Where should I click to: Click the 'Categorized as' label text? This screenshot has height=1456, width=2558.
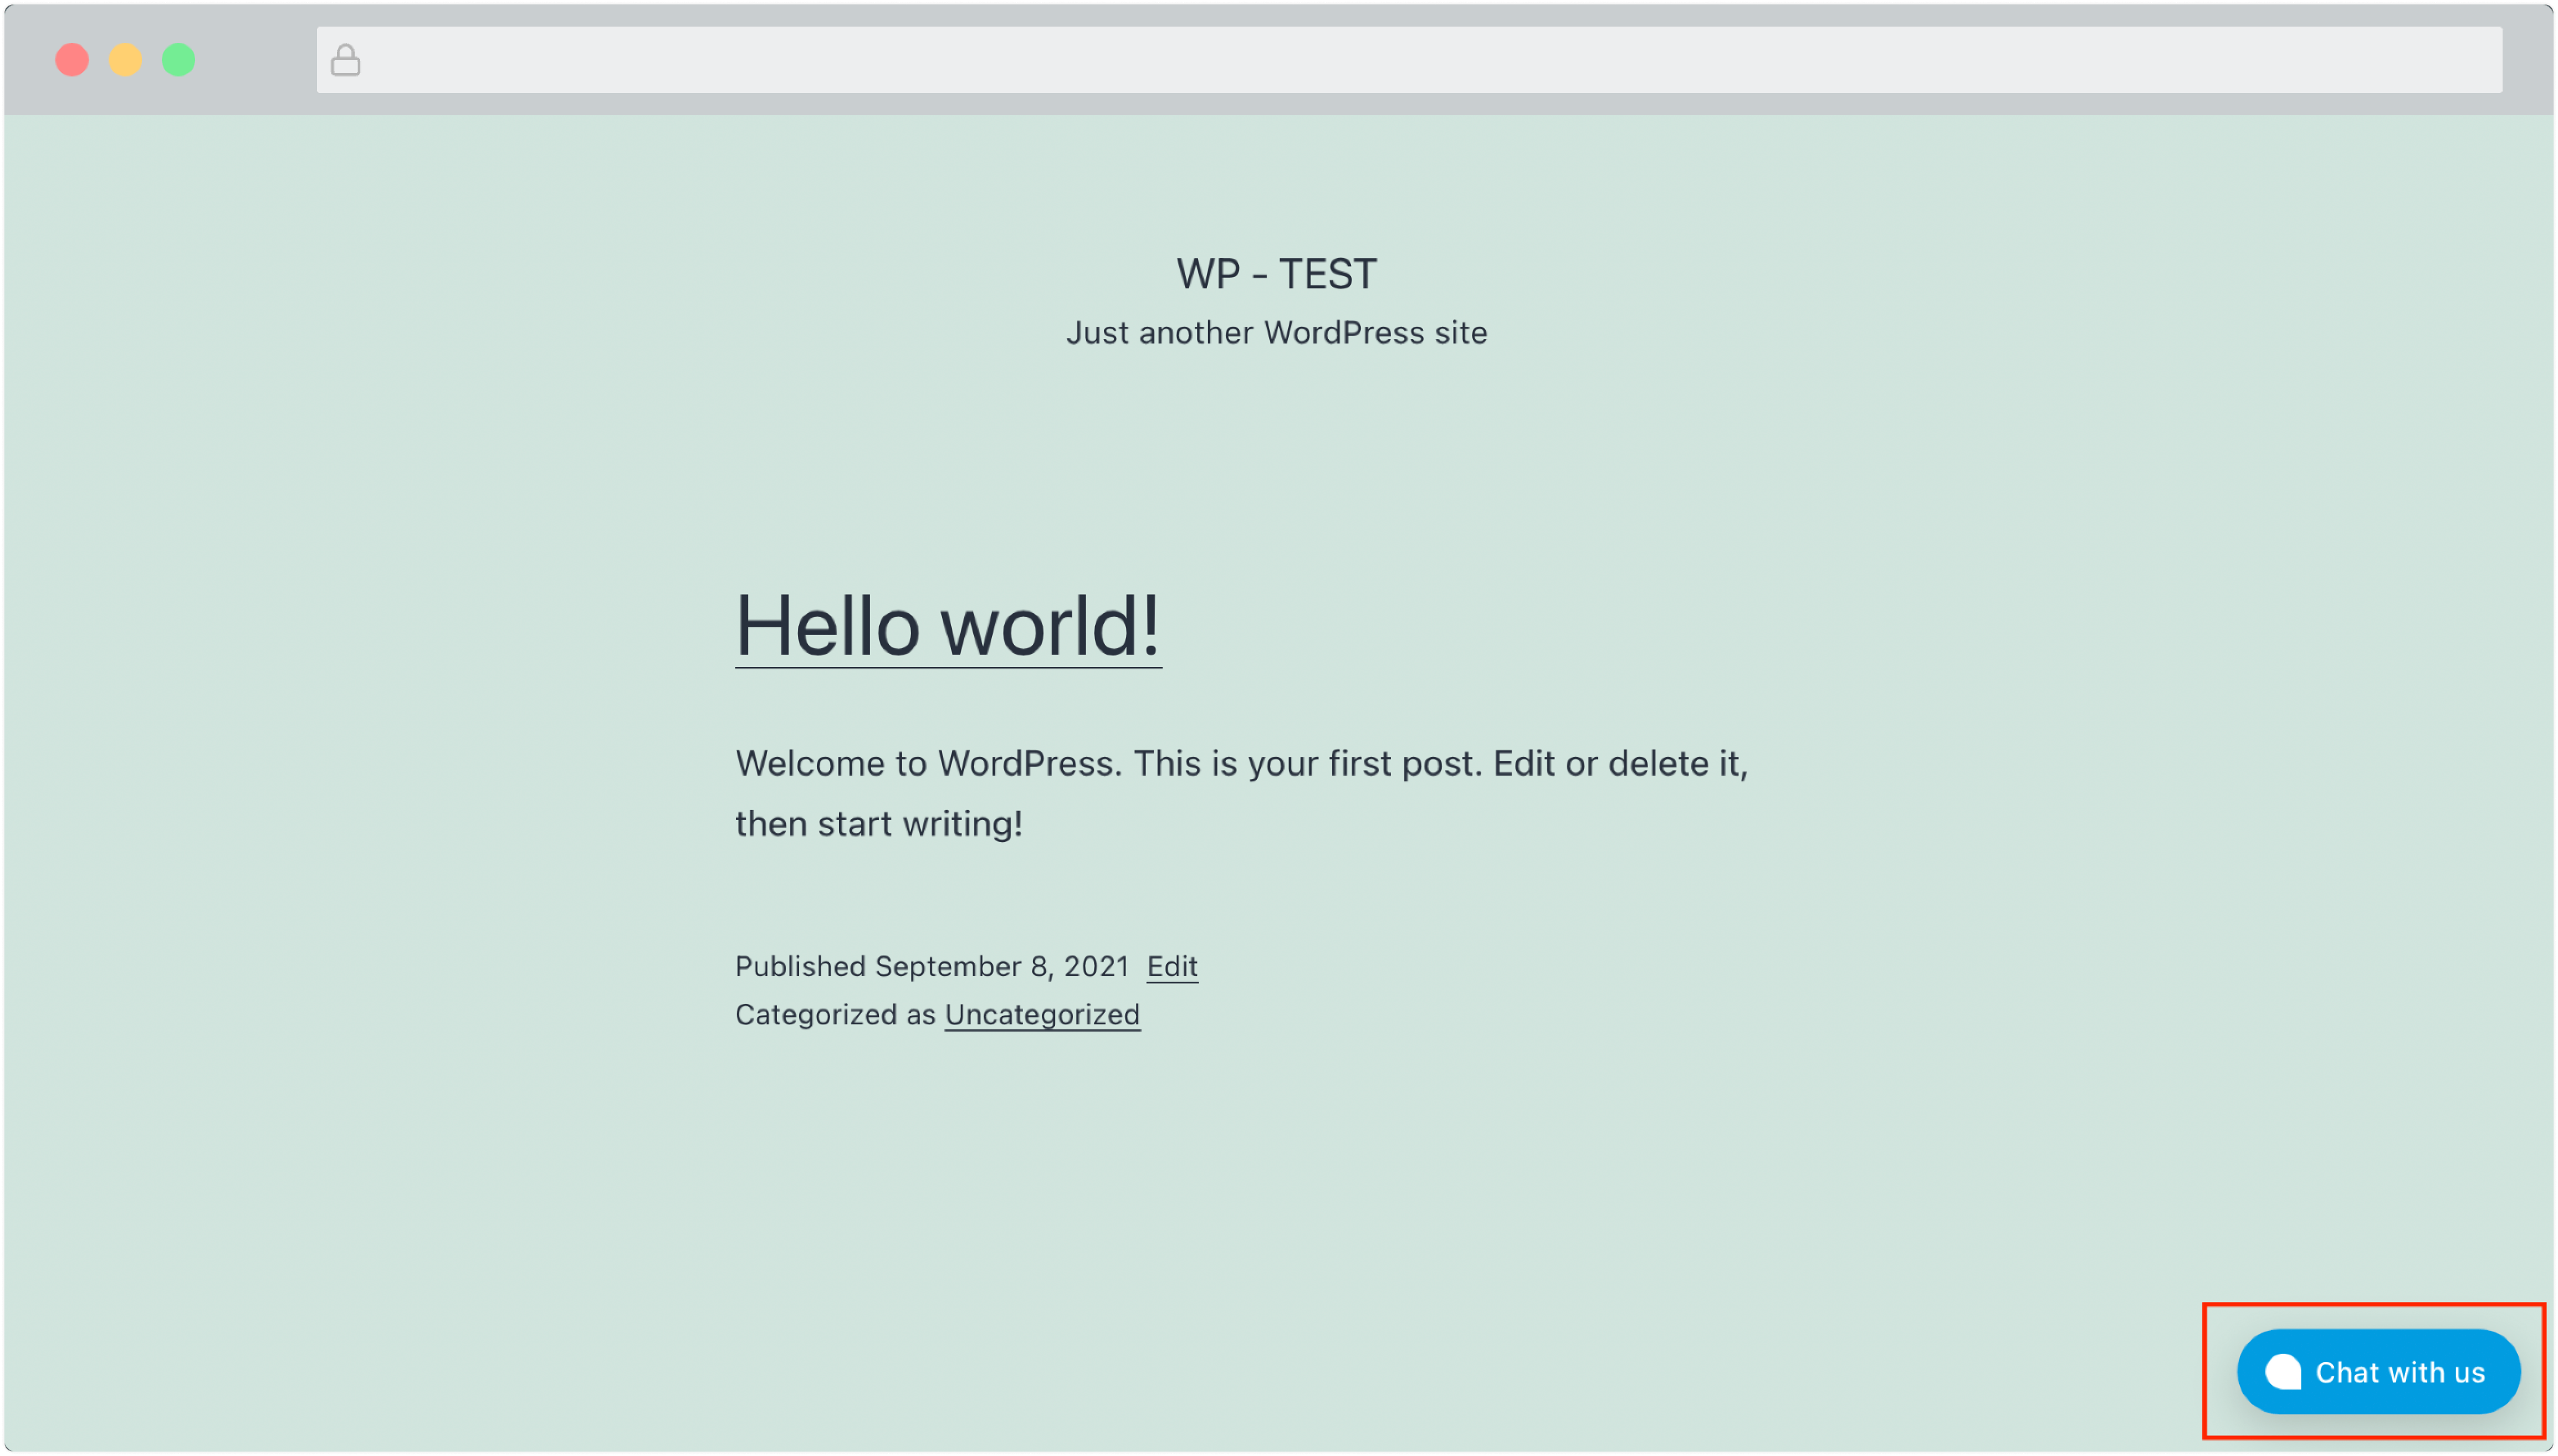click(x=835, y=1015)
